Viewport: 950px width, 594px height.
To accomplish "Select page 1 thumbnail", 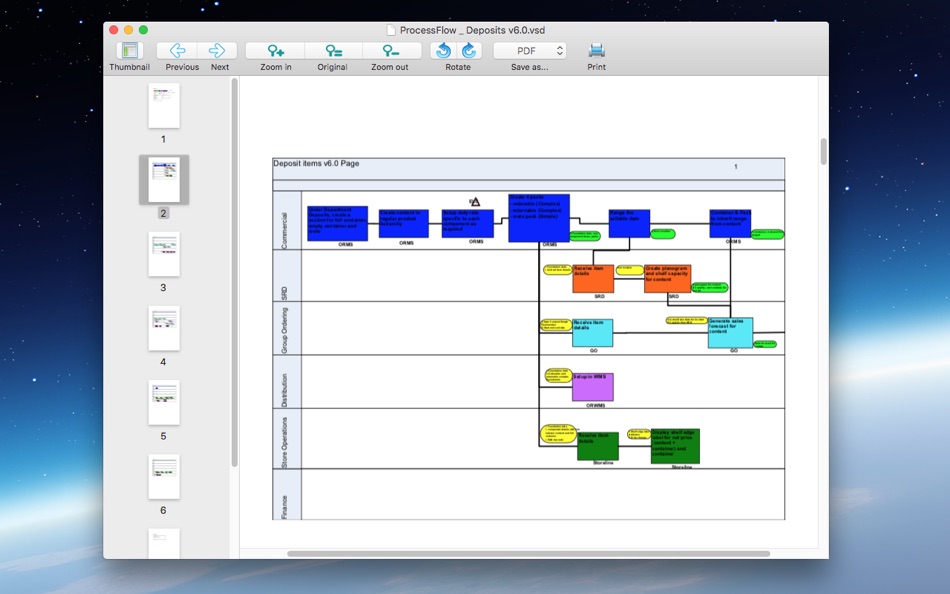I will 164,105.
